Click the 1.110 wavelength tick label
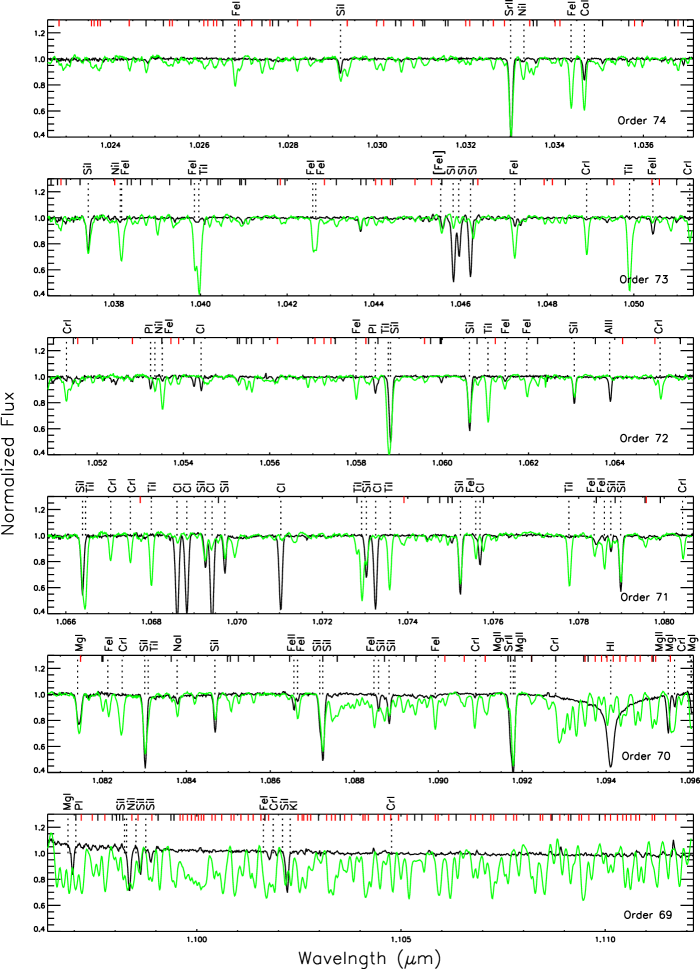700x969 pixels. coord(605,940)
